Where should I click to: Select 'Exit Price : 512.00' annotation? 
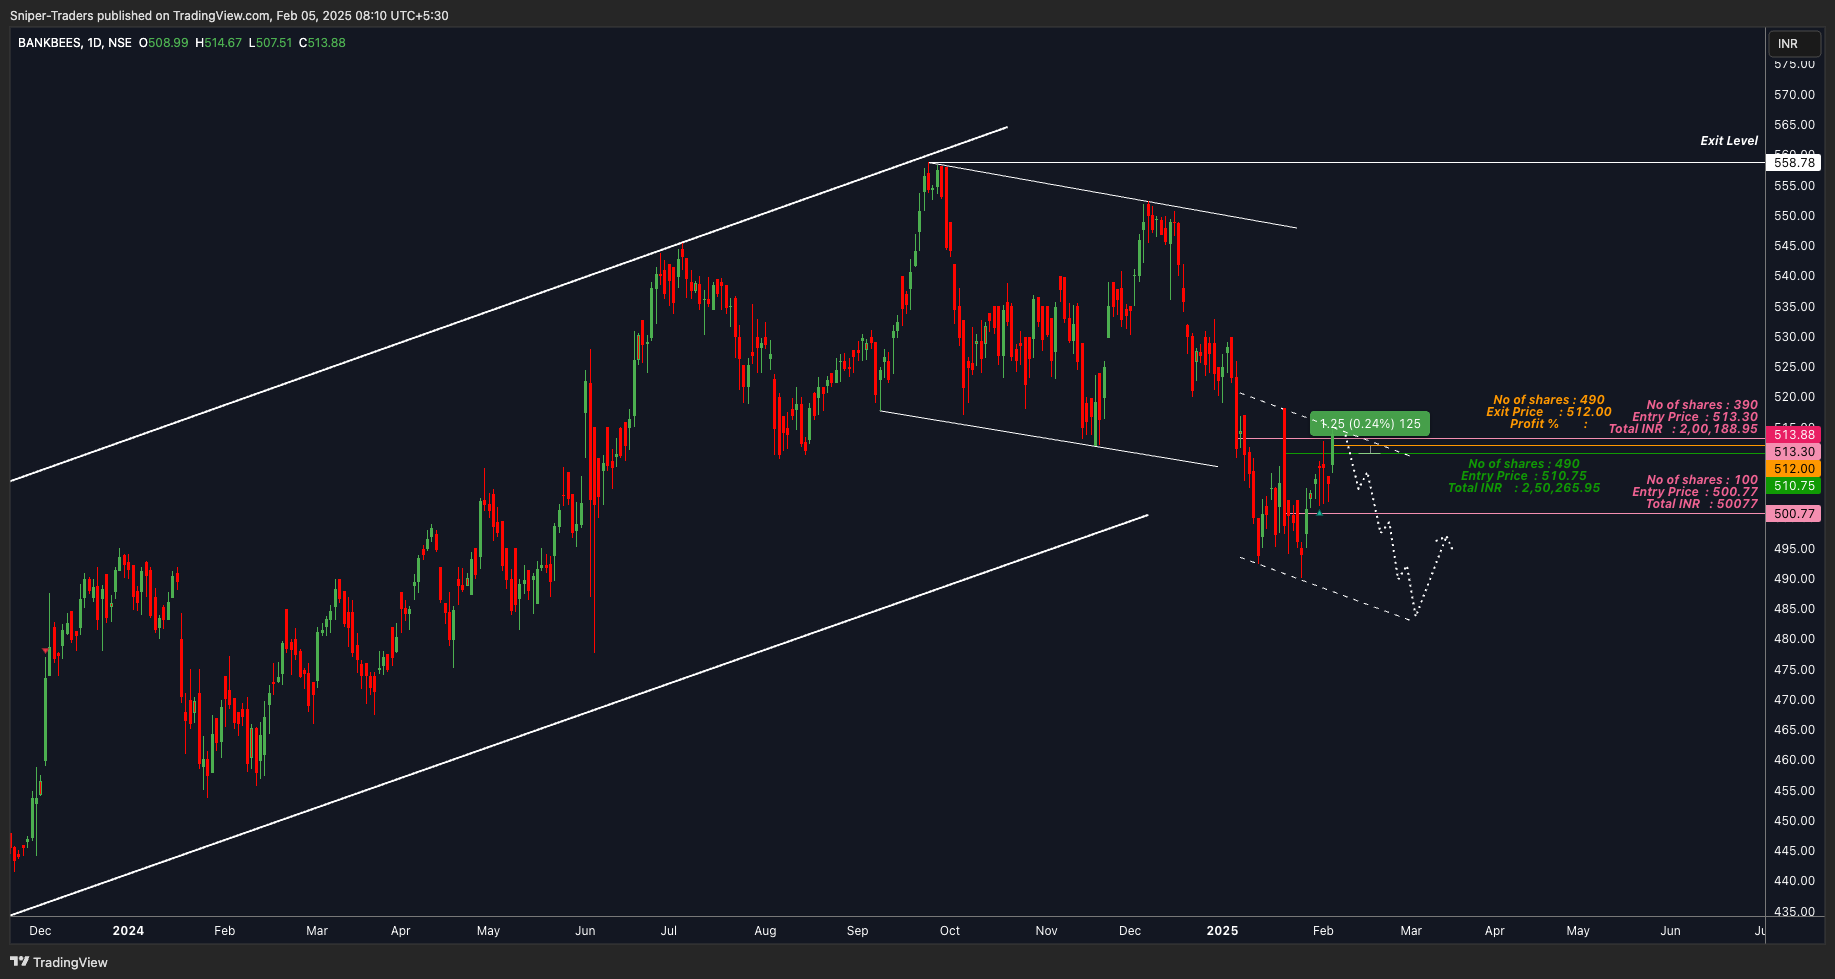tap(1549, 412)
